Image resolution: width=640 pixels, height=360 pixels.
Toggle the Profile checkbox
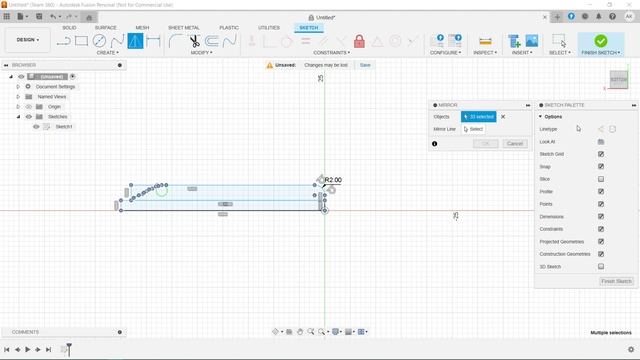[x=600, y=191]
